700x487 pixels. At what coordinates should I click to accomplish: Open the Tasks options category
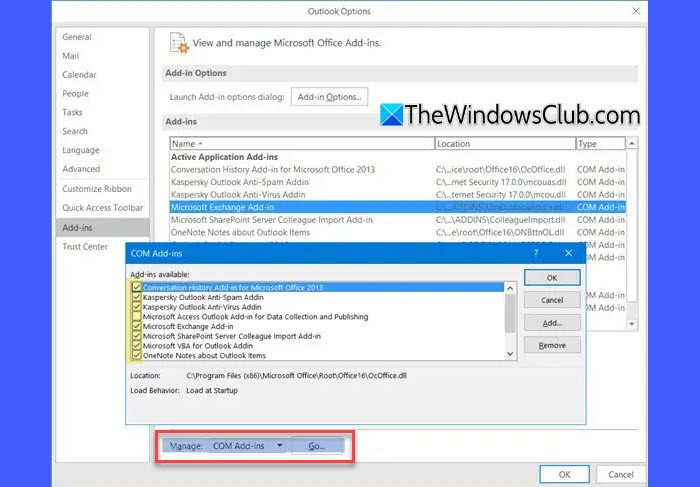pos(72,112)
